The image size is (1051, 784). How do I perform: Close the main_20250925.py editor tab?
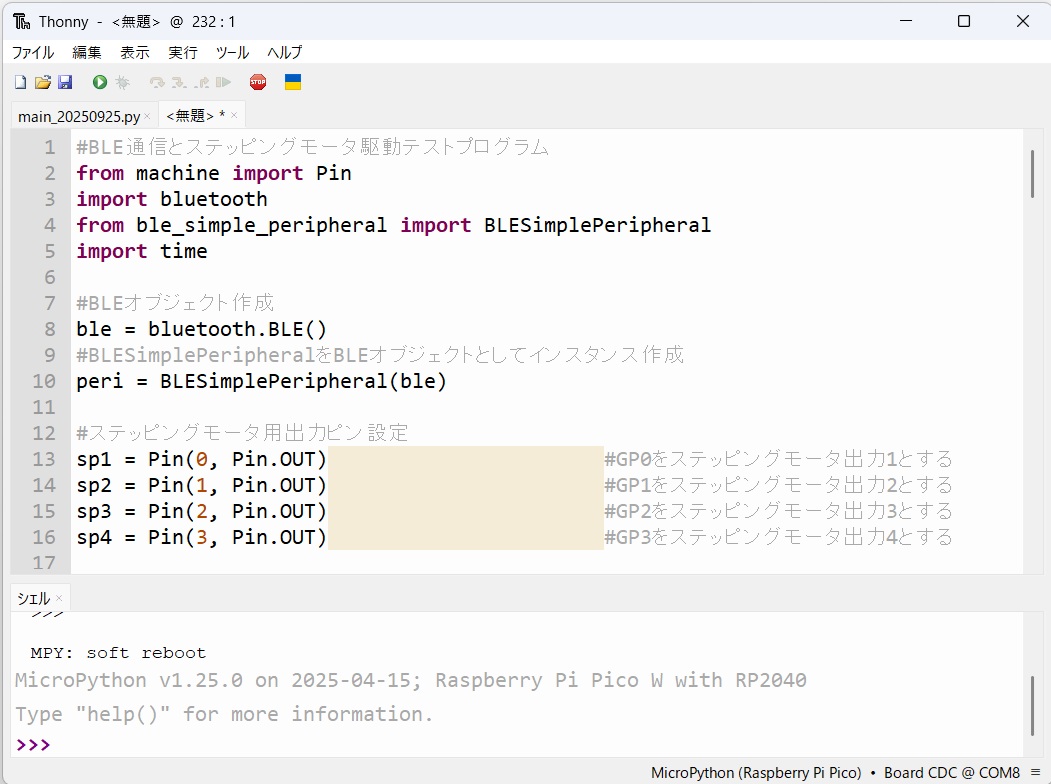(147, 116)
